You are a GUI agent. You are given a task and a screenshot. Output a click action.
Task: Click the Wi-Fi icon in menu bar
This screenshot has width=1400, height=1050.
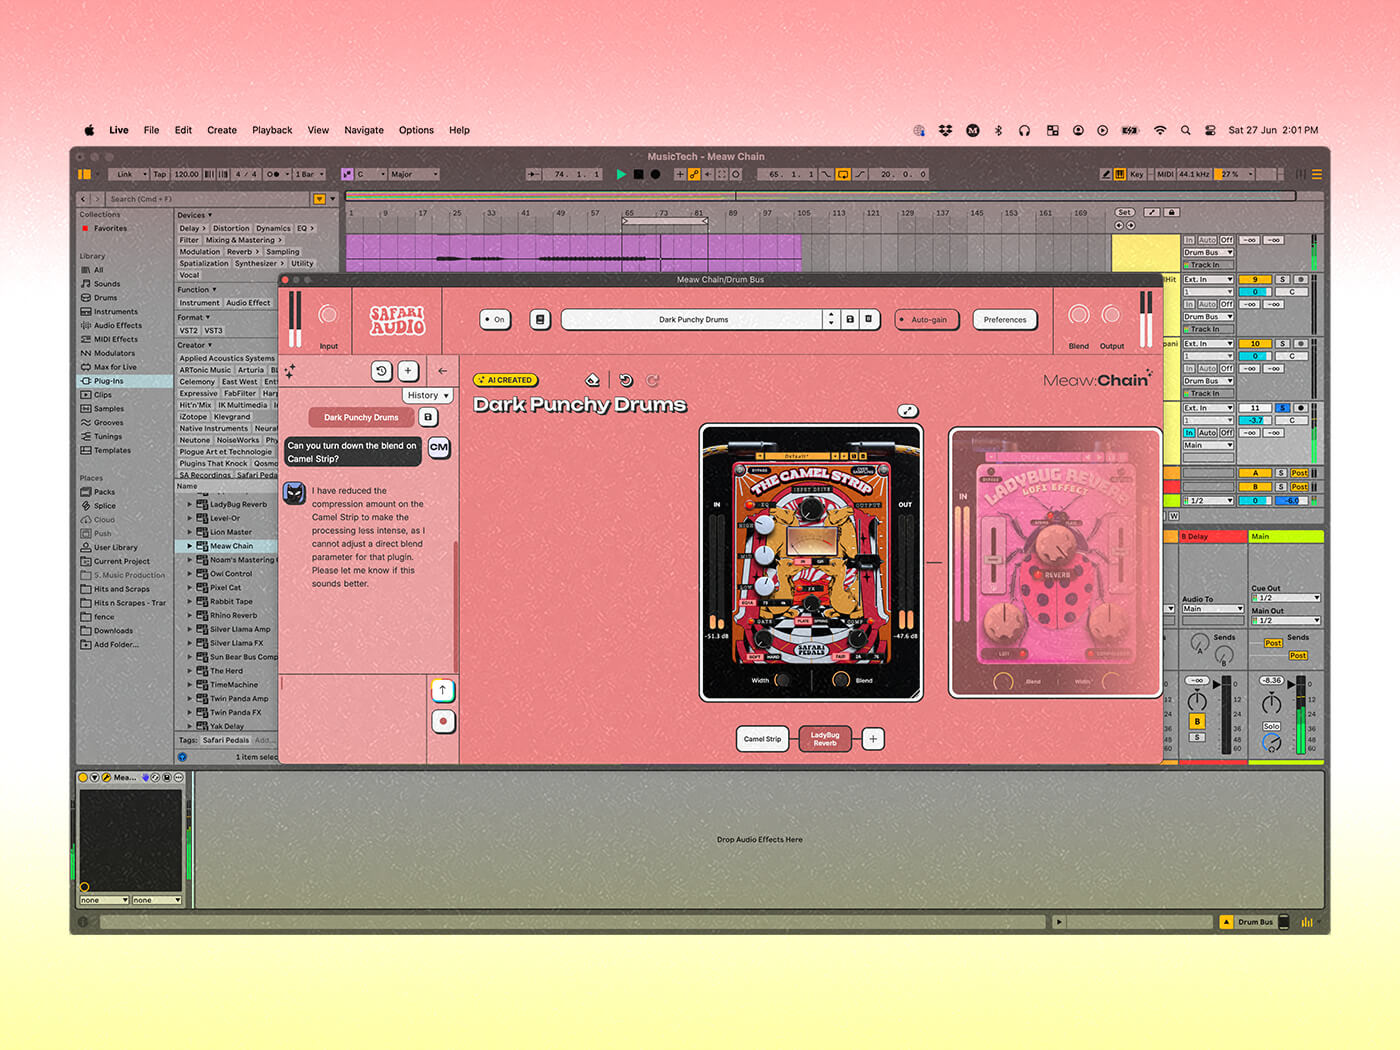tap(1160, 130)
